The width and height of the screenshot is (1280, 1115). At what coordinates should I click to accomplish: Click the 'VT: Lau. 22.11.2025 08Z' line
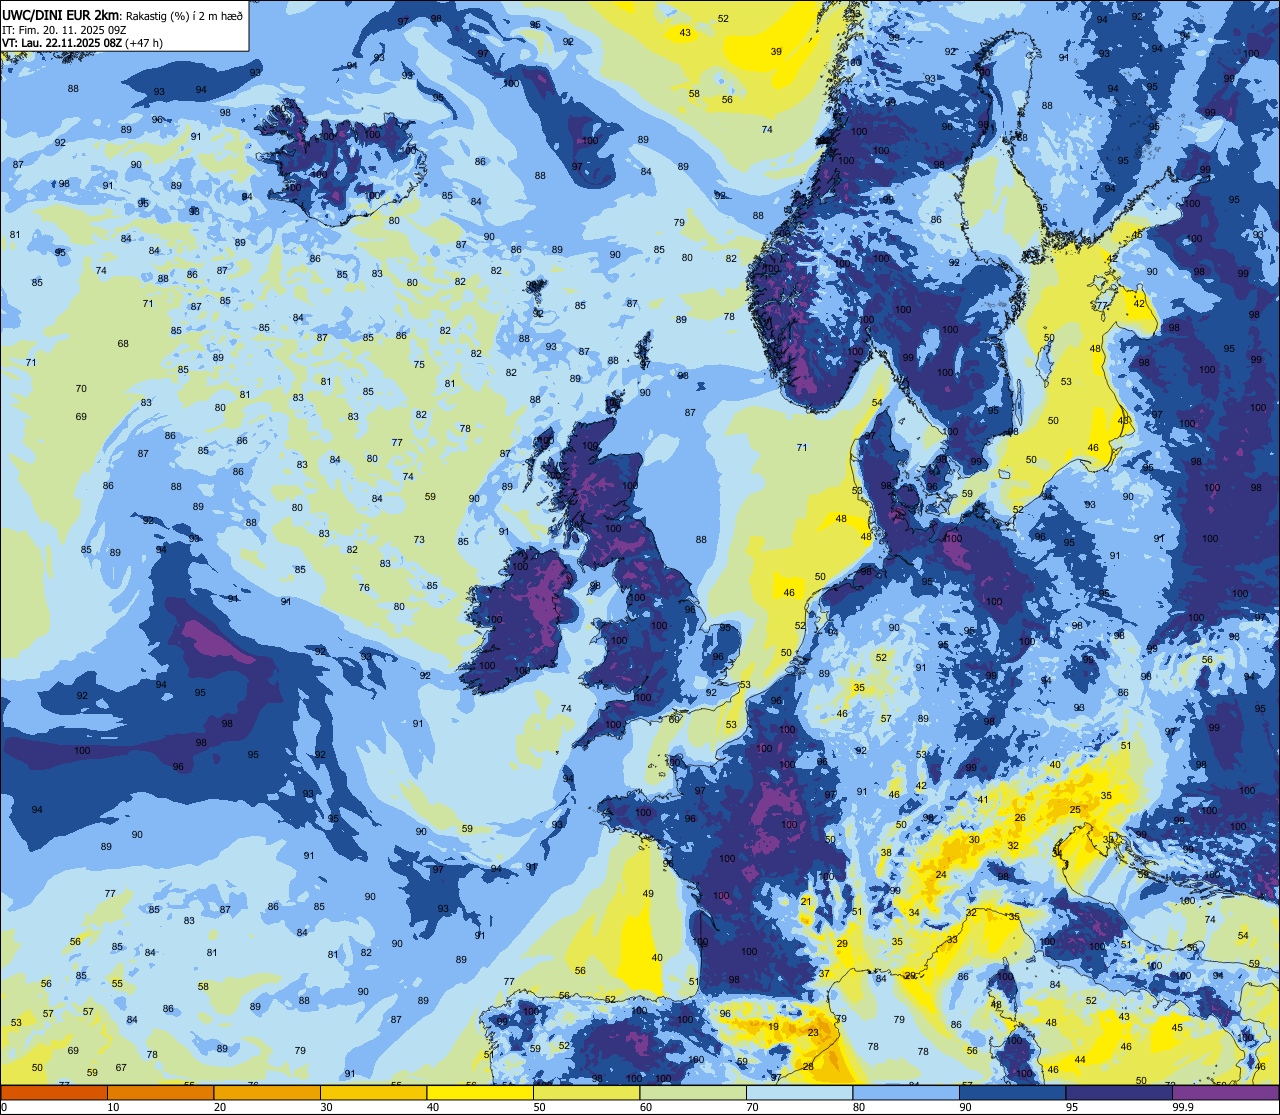click(61, 43)
